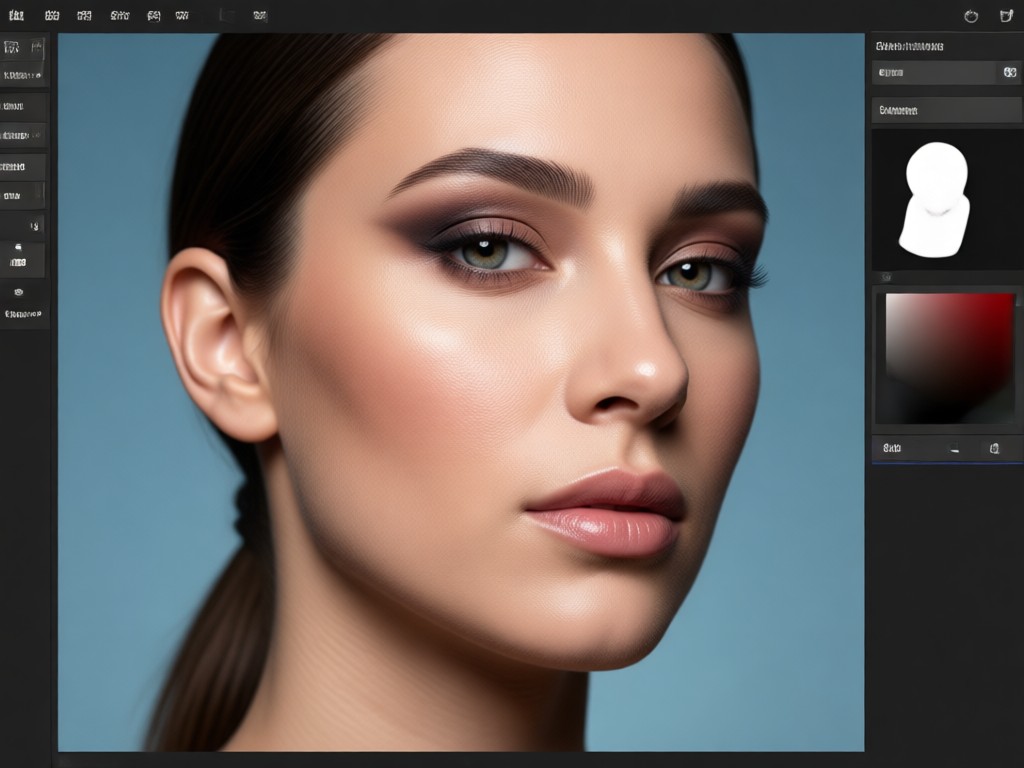
Task: Click the icon at the end of the first right panel field
Action: [1010, 72]
